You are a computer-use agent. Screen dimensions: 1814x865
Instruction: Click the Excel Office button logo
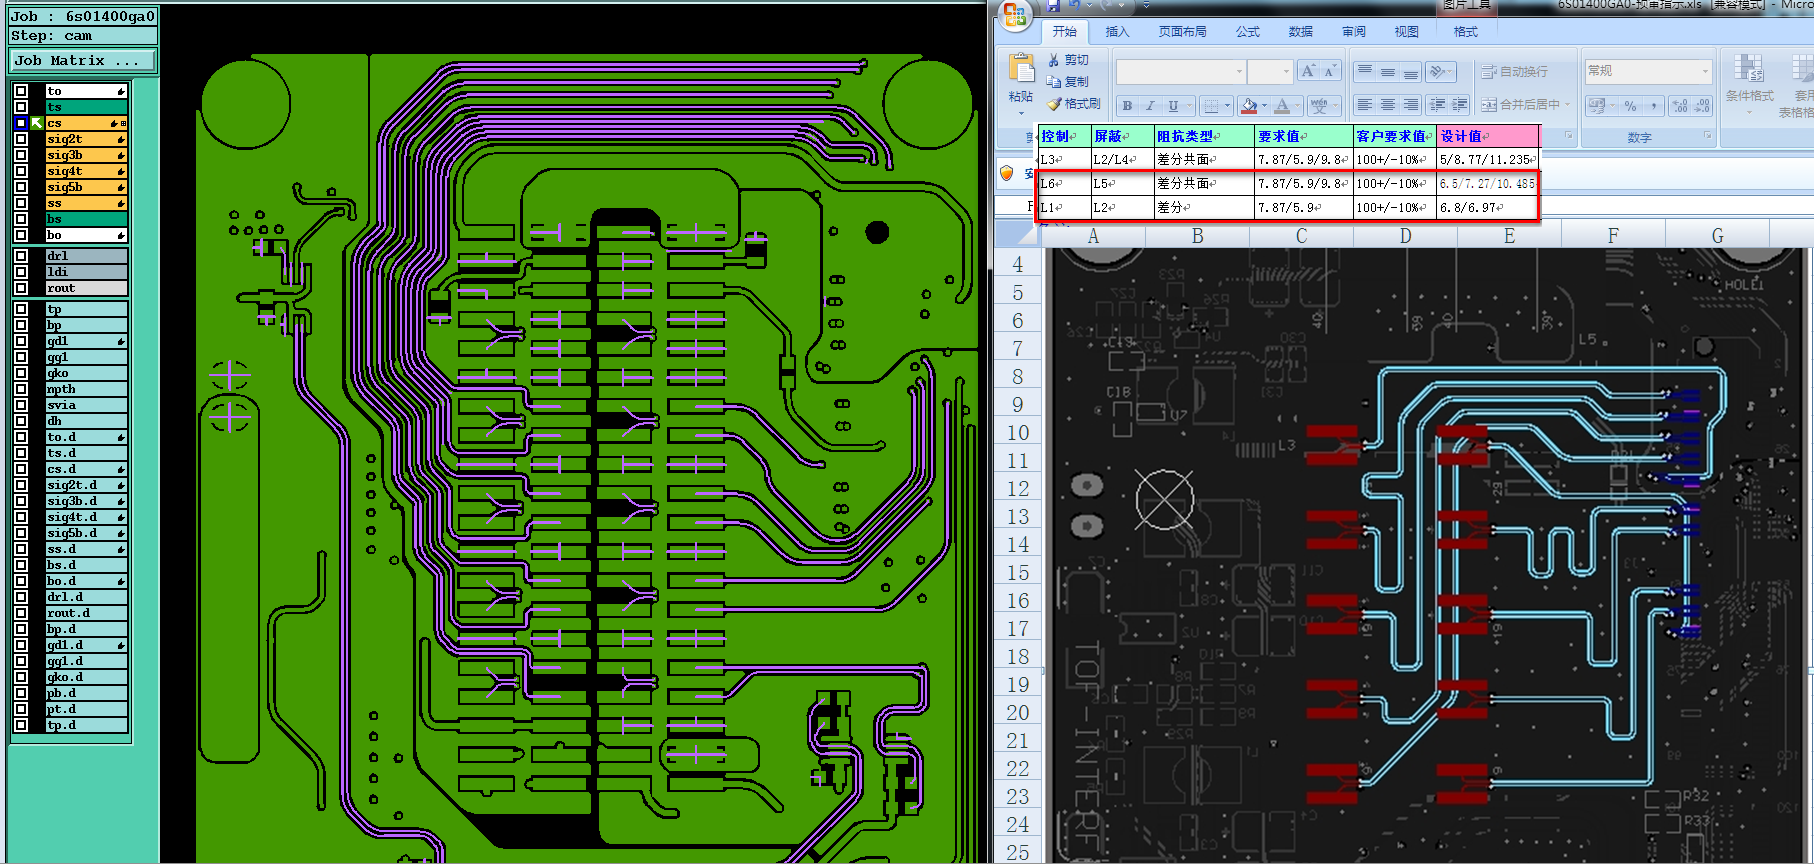[x=1013, y=14]
